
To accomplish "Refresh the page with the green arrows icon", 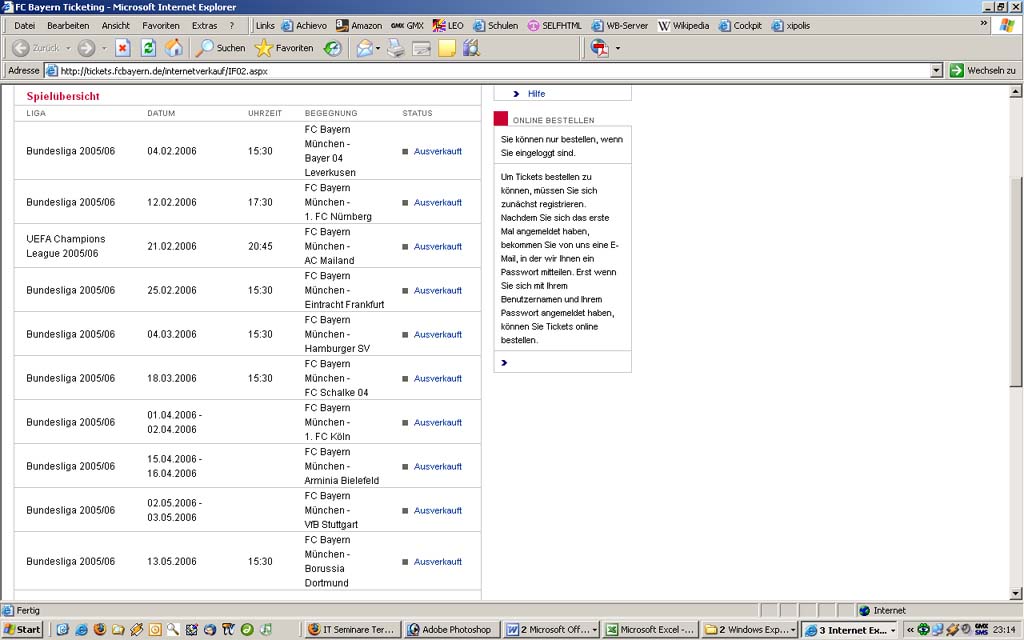I will click(x=148, y=48).
